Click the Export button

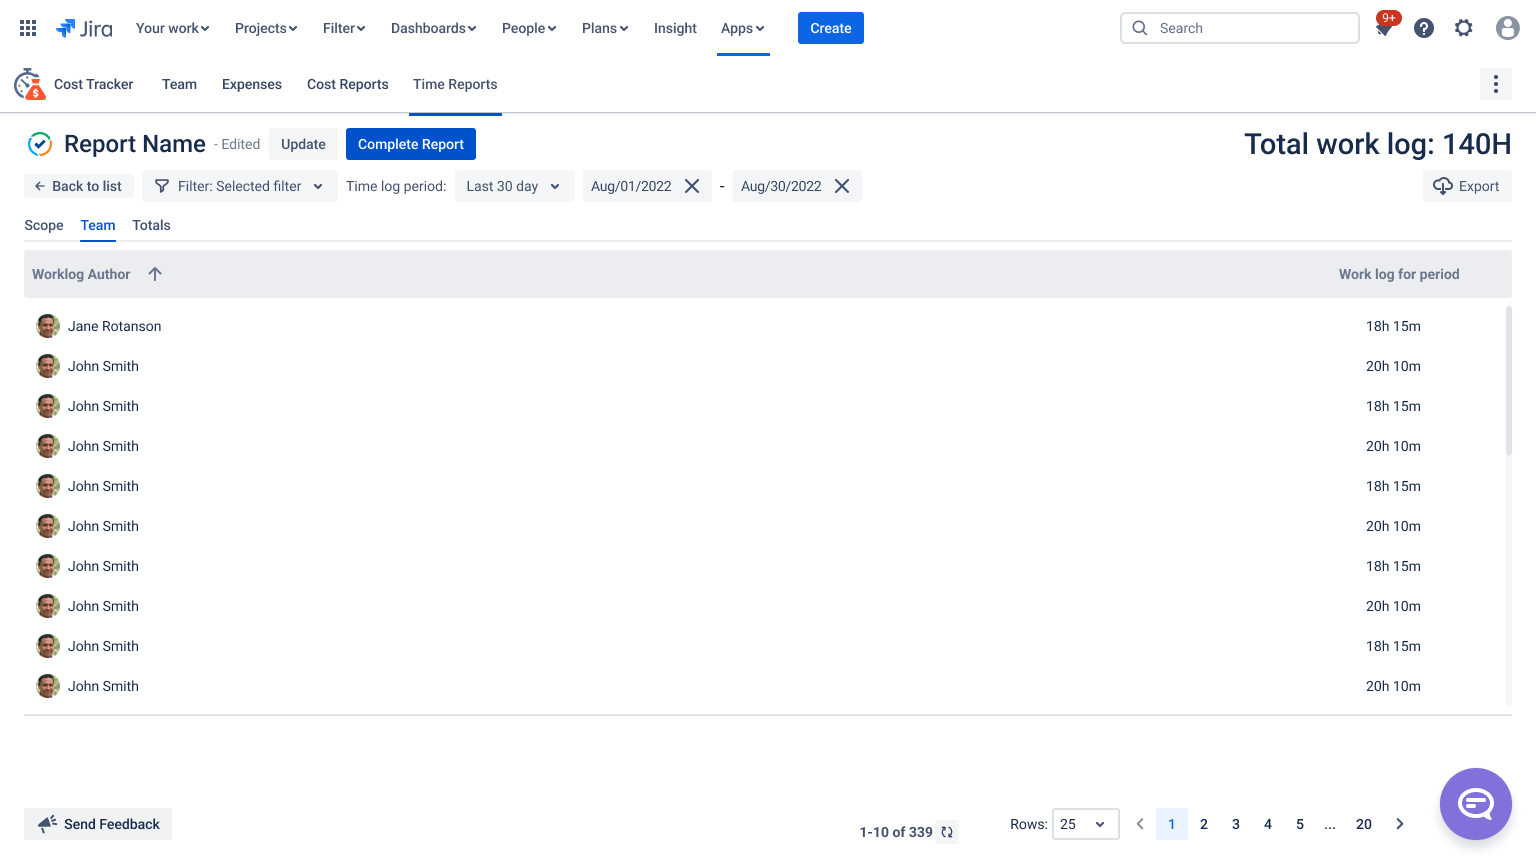coord(1467,186)
